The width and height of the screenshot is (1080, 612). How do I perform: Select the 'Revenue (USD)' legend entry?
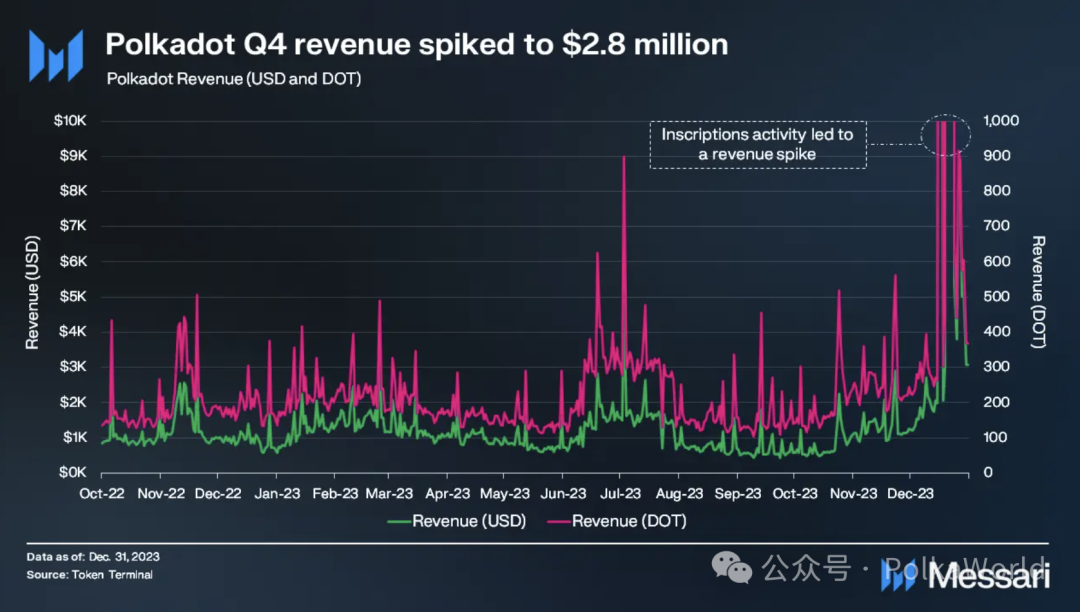[x=457, y=521]
